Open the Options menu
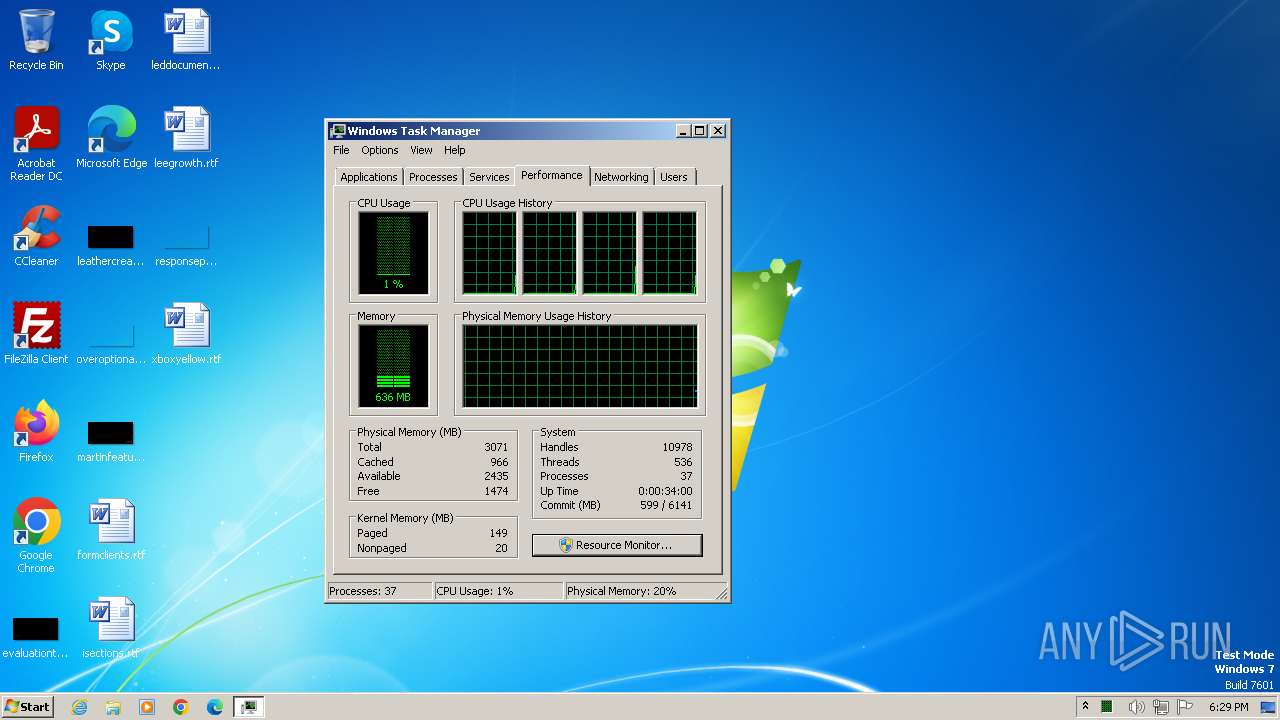This screenshot has height=720, width=1280. pyautogui.click(x=380, y=150)
